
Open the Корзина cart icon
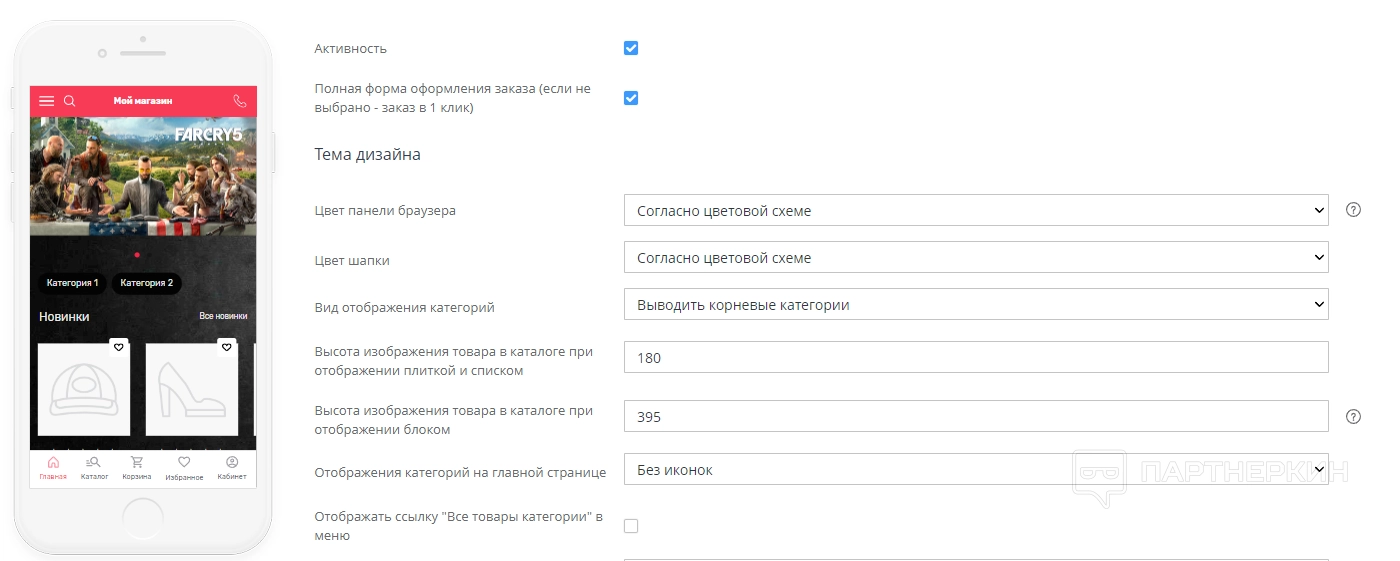click(137, 463)
